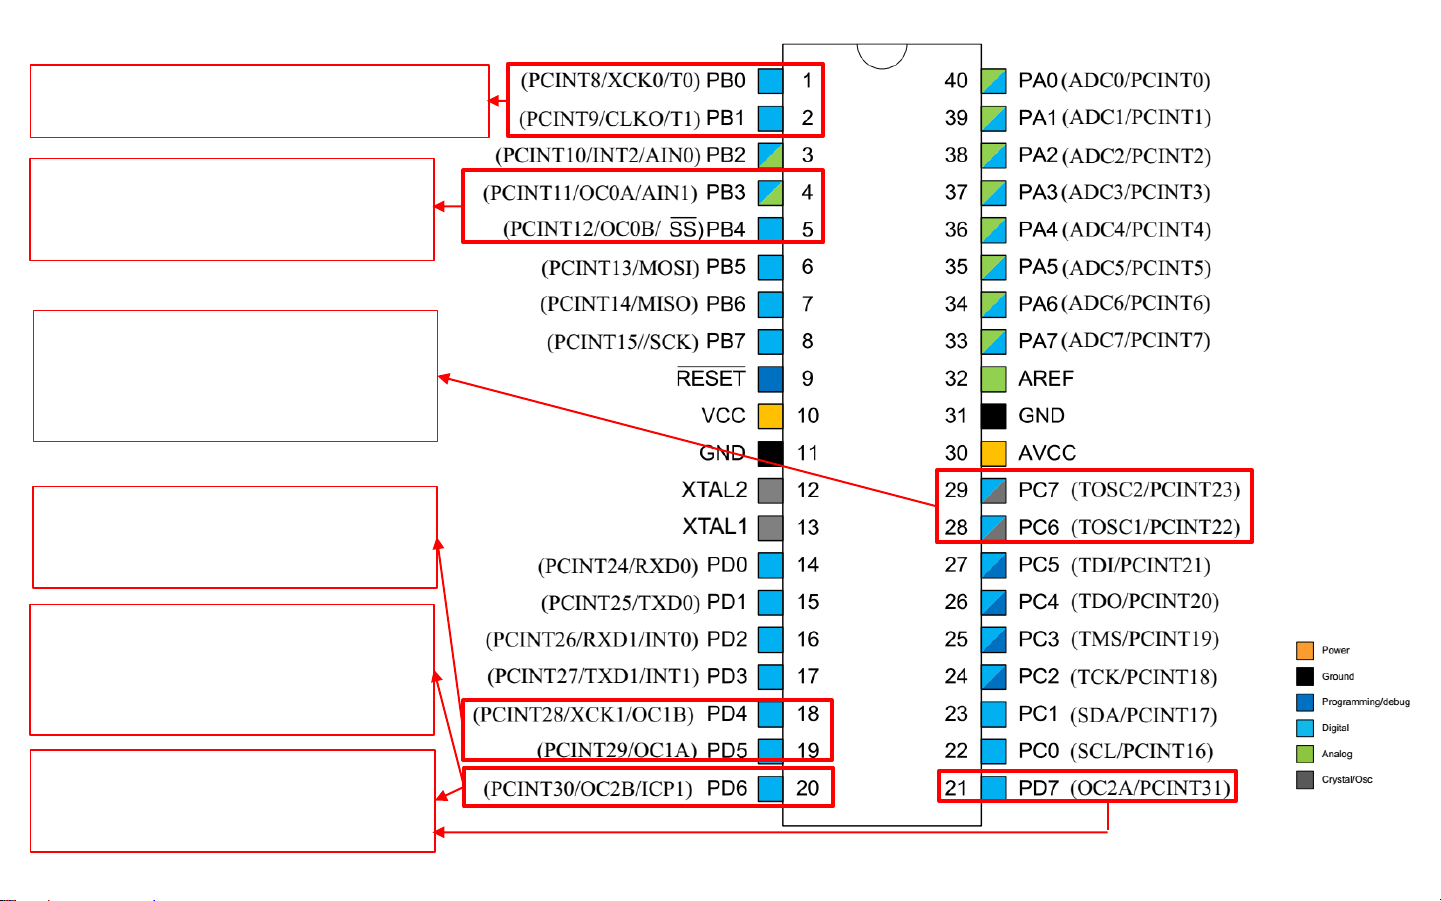Select the blue square at PD7 pin 21

pos(993,788)
